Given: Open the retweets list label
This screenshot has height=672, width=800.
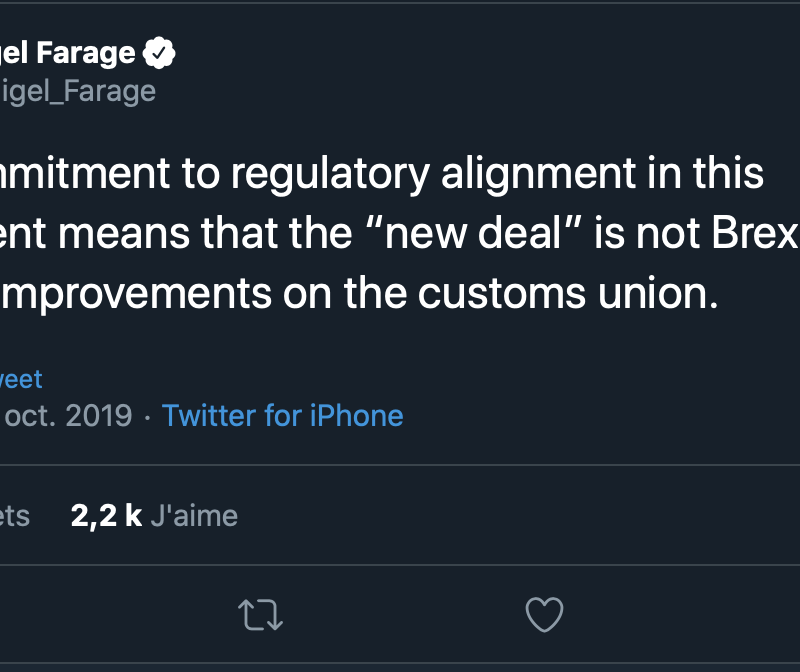Looking at the screenshot, I should click(x=15, y=515).
